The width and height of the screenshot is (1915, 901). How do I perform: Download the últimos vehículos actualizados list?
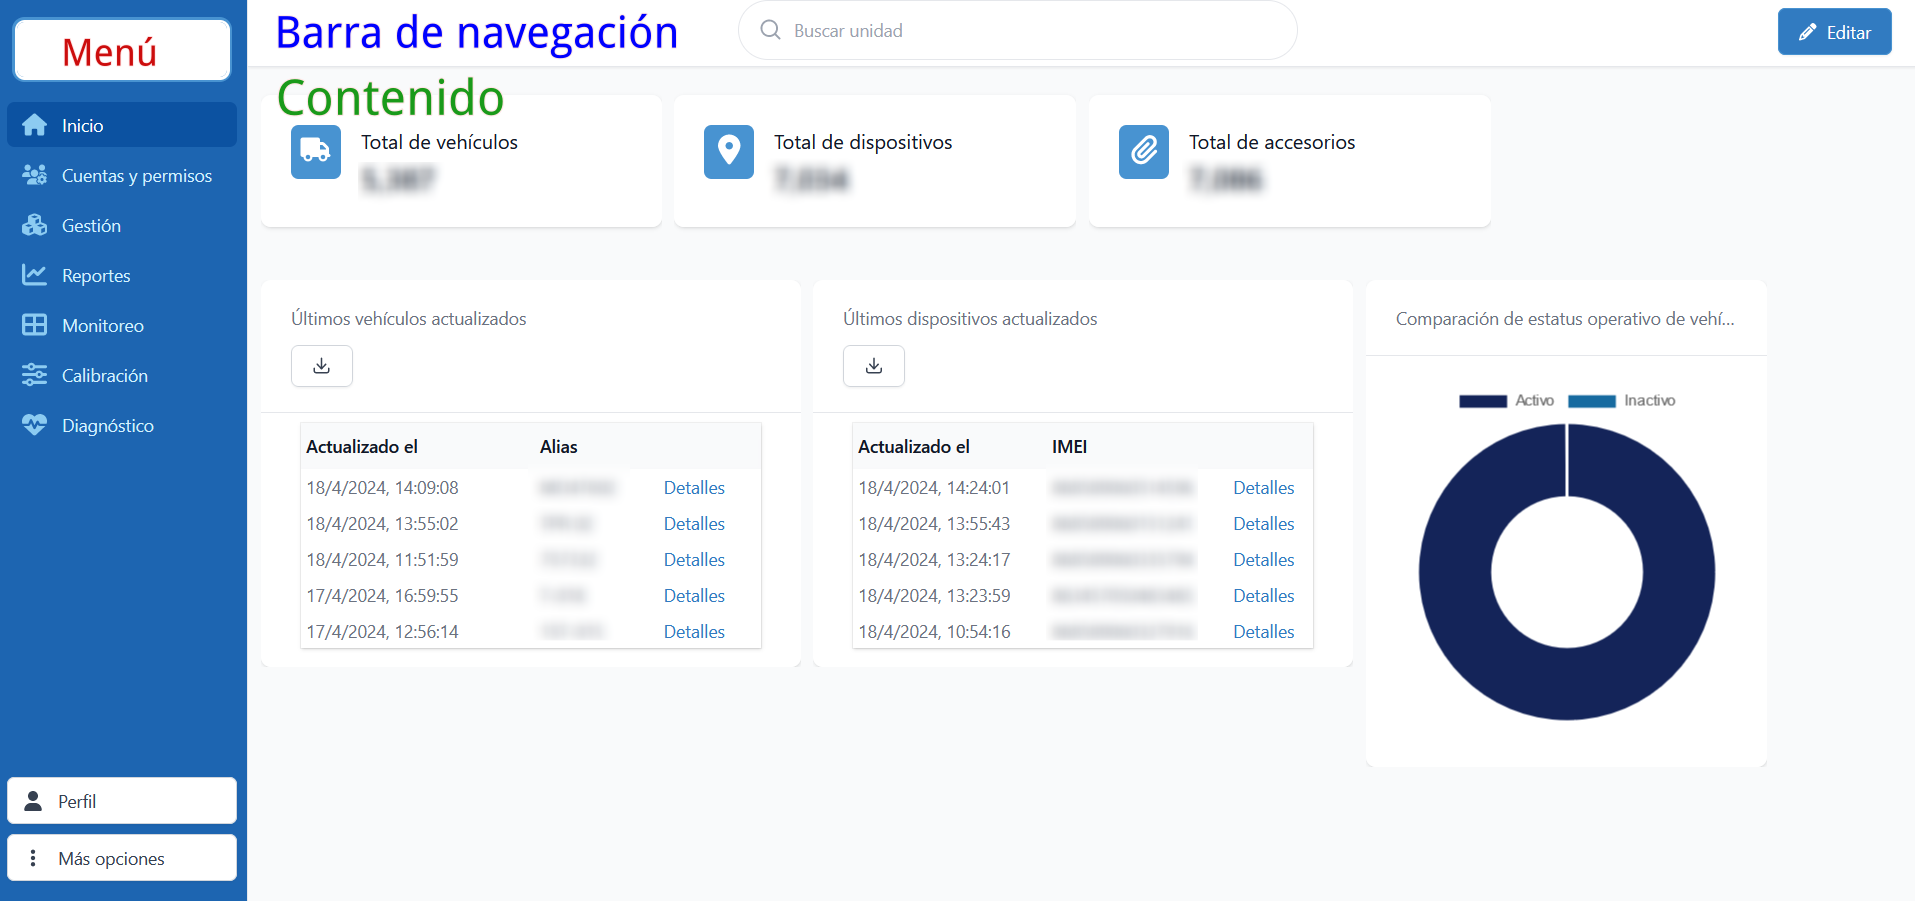tap(321, 366)
